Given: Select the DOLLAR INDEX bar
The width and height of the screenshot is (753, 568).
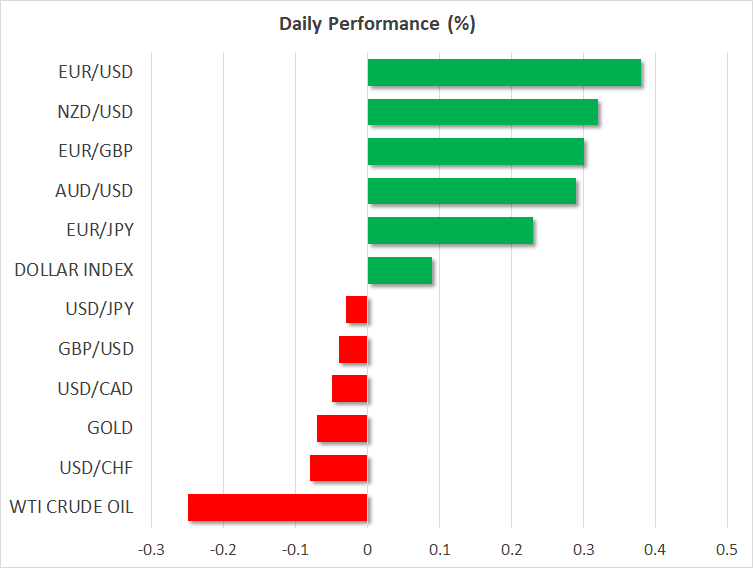Looking at the screenshot, I should tap(400, 270).
